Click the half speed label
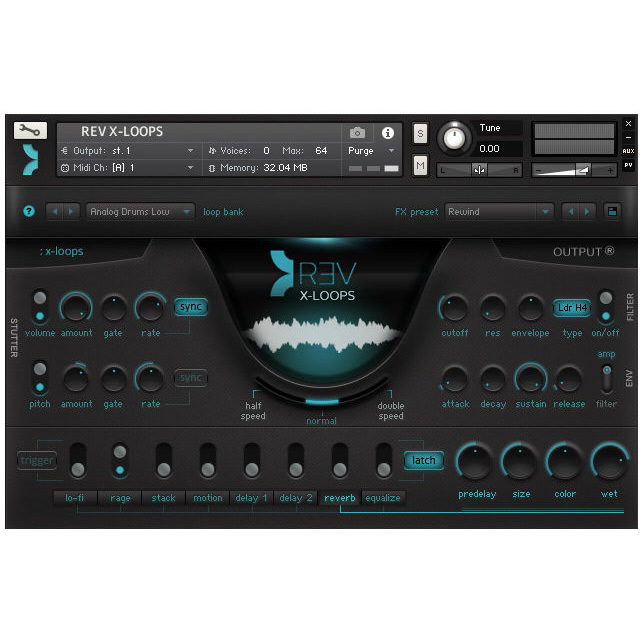This screenshot has width=643, height=643. [253, 410]
